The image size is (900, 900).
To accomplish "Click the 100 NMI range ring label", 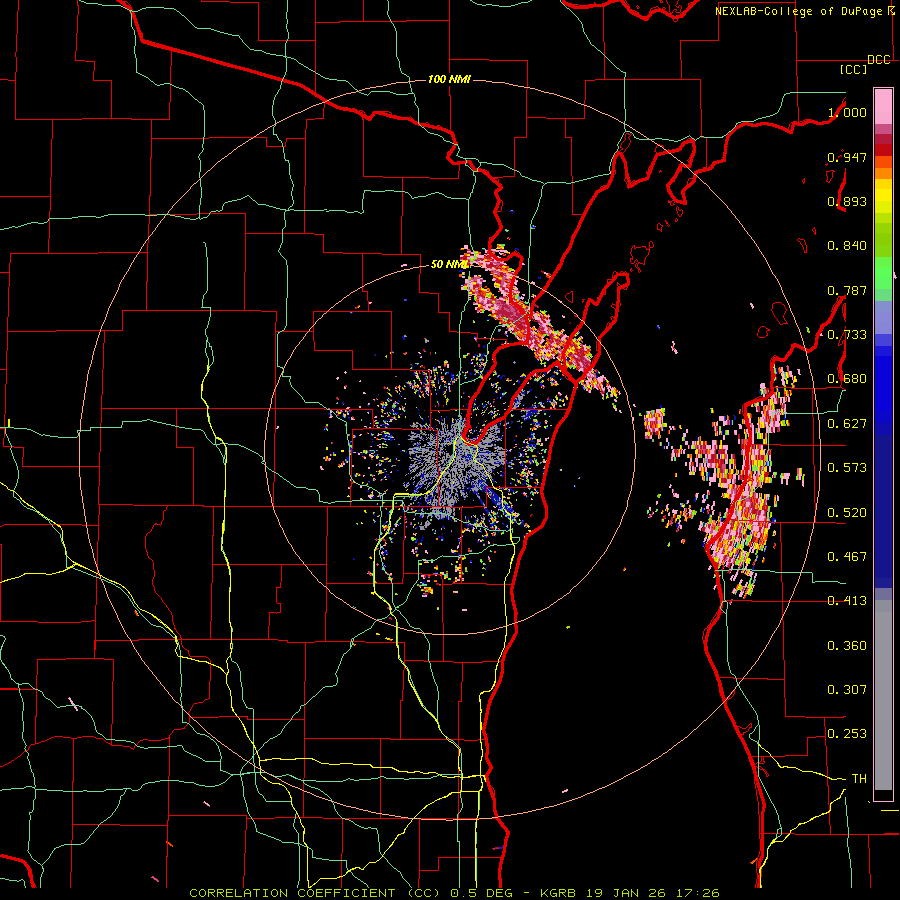I will [449, 79].
